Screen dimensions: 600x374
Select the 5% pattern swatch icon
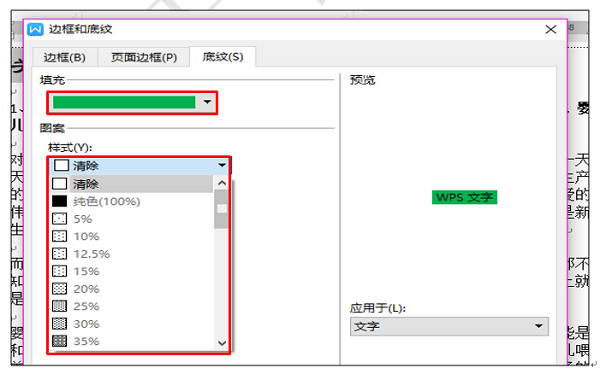point(59,219)
